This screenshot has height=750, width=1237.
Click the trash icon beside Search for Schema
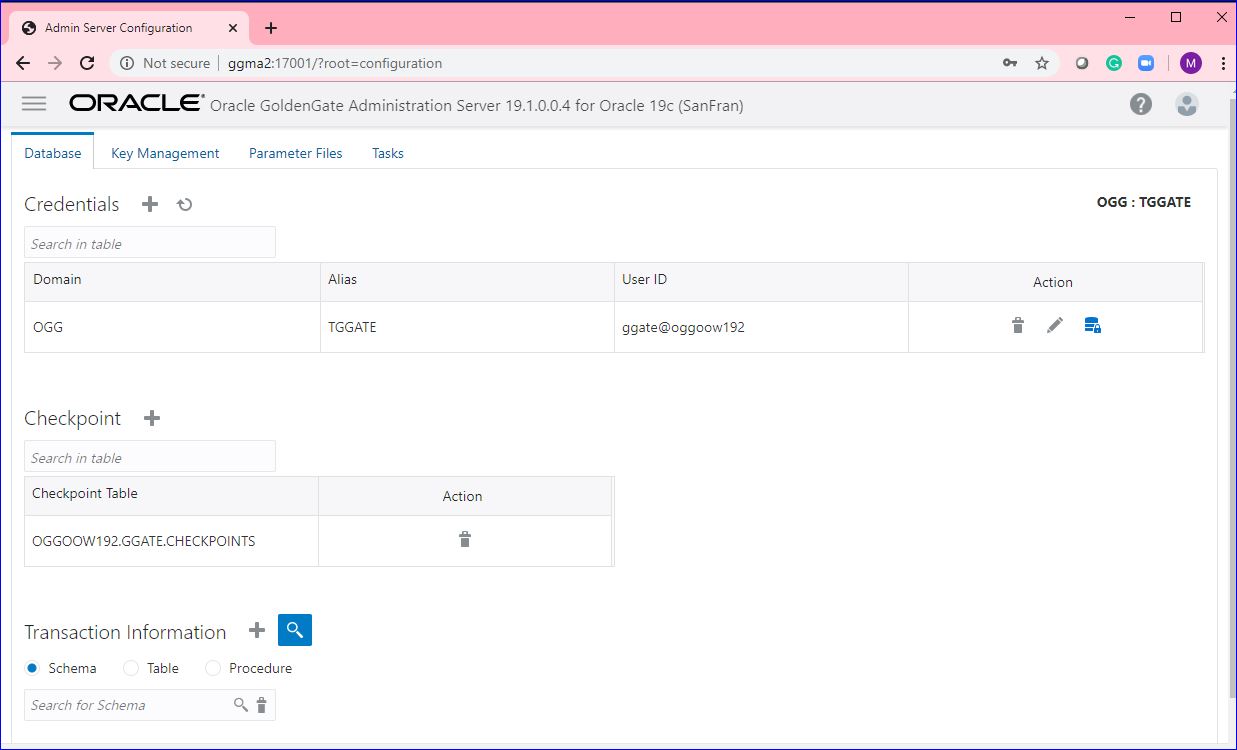coord(262,705)
